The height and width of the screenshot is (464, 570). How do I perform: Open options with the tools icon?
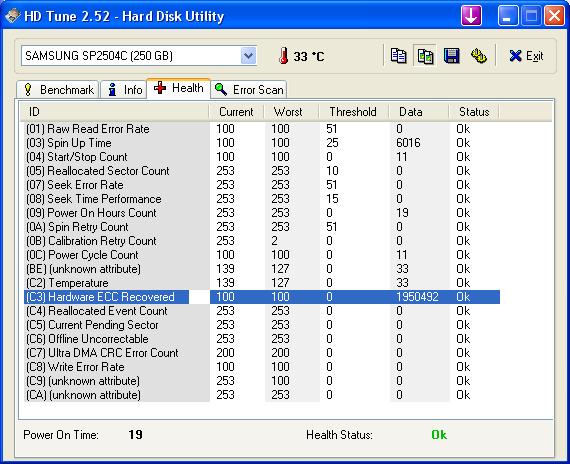click(478, 56)
